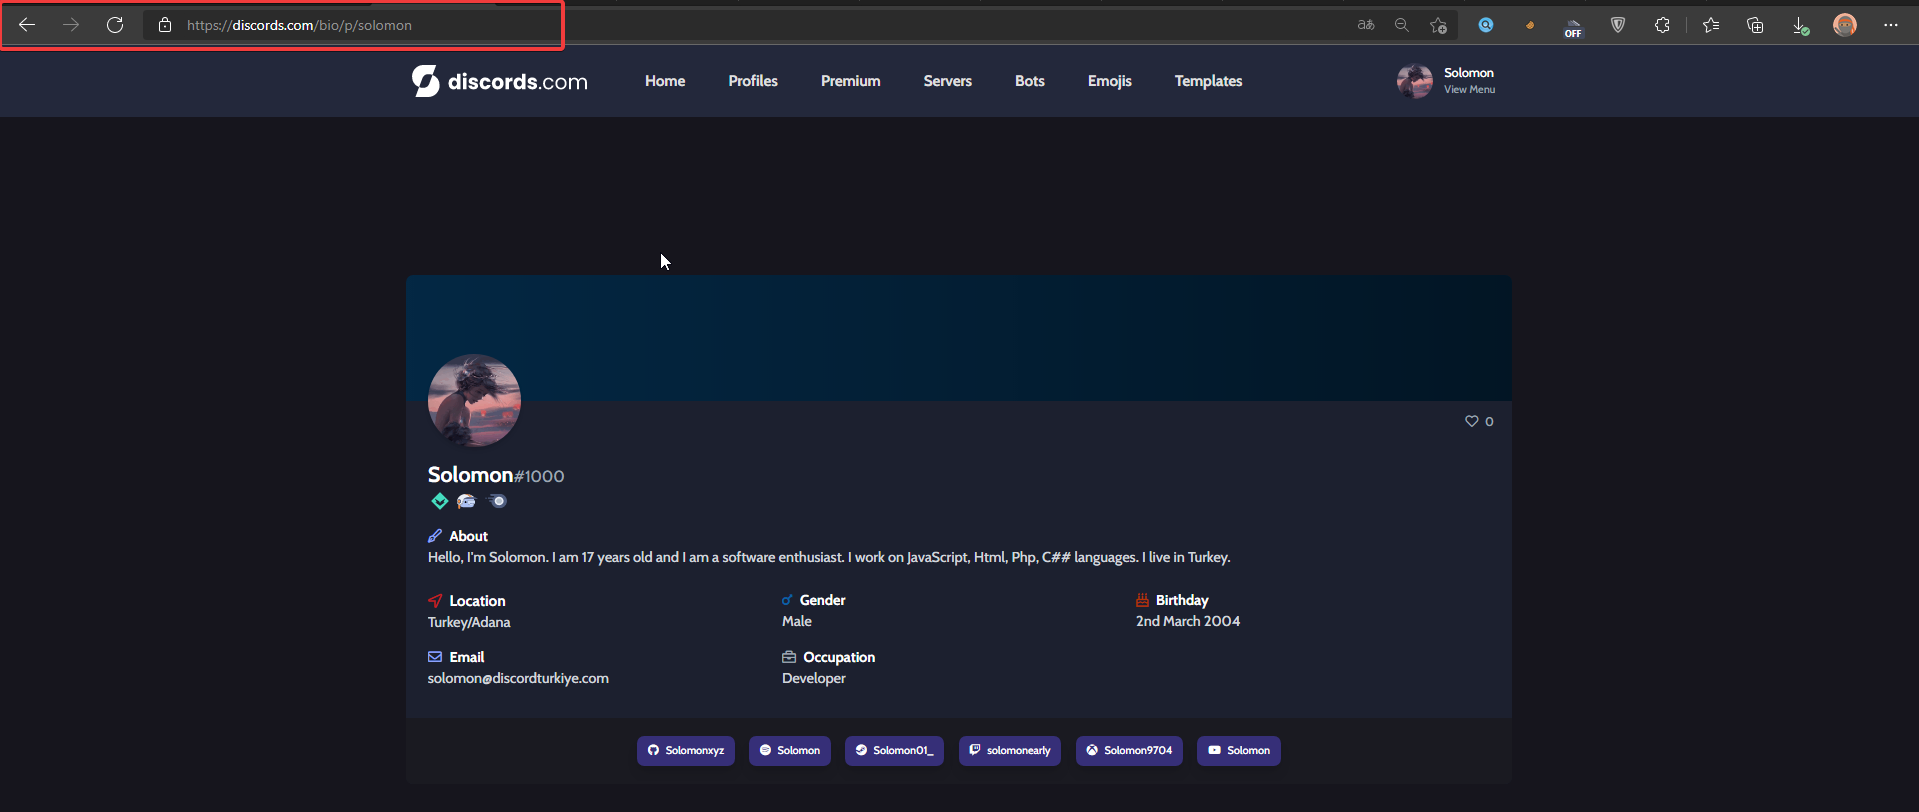Image resolution: width=1919 pixels, height=812 pixels.
Task: Click the Turkey/Adana location text
Action: pos(469,622)
